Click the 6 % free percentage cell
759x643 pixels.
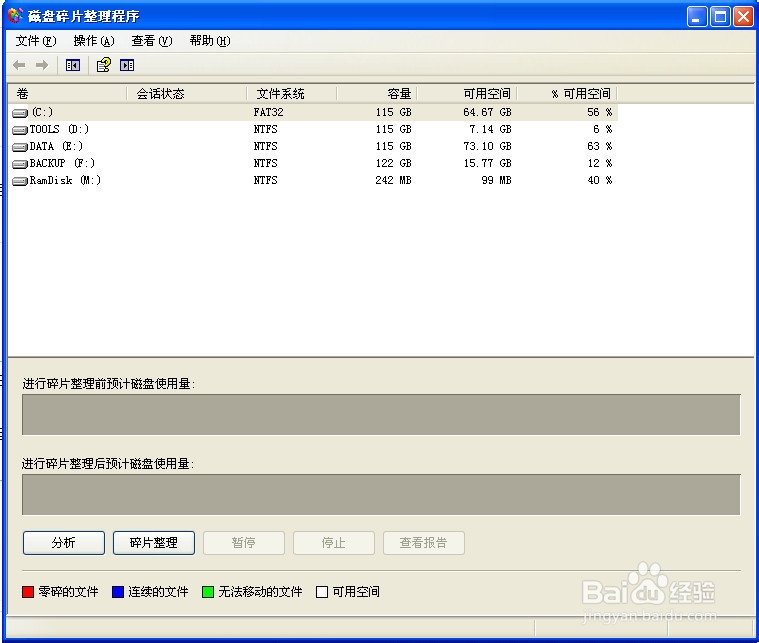(x=603, y=129)
